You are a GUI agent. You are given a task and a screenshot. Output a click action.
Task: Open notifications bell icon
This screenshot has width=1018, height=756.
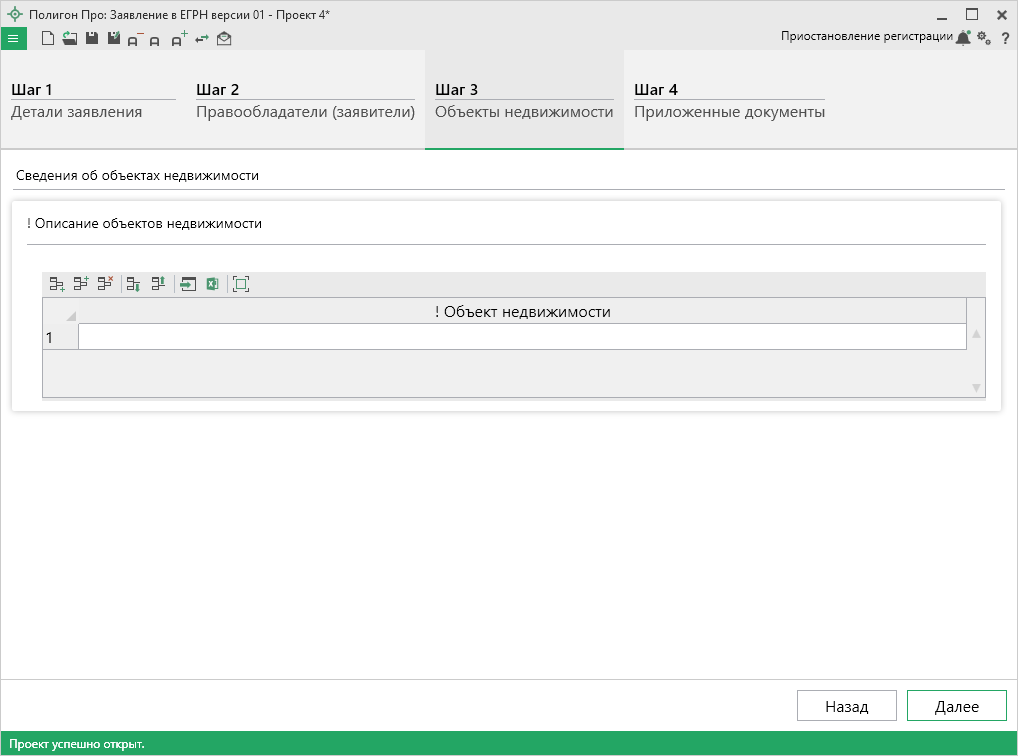click(963, 38)
